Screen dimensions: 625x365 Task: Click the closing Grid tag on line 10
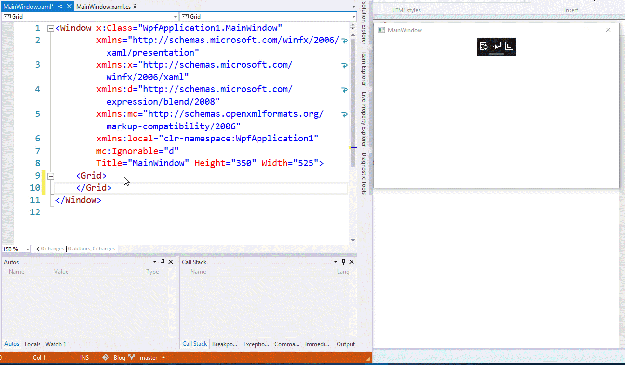94,188
